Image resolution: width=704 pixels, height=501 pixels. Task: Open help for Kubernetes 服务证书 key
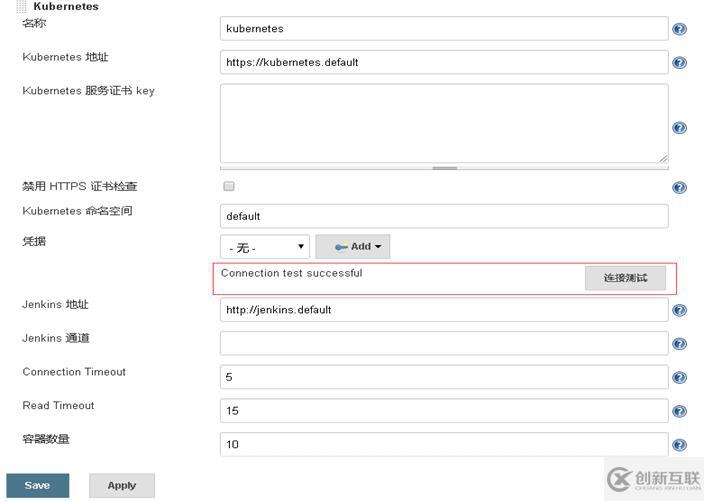pos(679,128)
